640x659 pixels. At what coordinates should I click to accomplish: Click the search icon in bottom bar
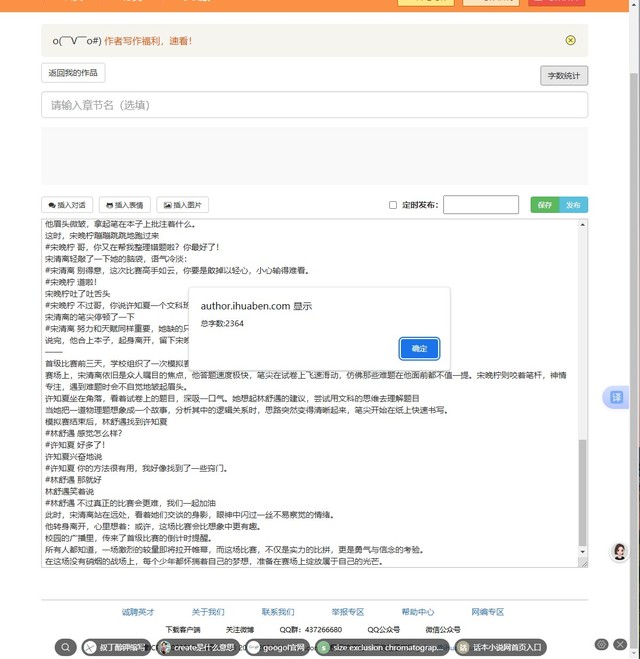click(66, 647)
